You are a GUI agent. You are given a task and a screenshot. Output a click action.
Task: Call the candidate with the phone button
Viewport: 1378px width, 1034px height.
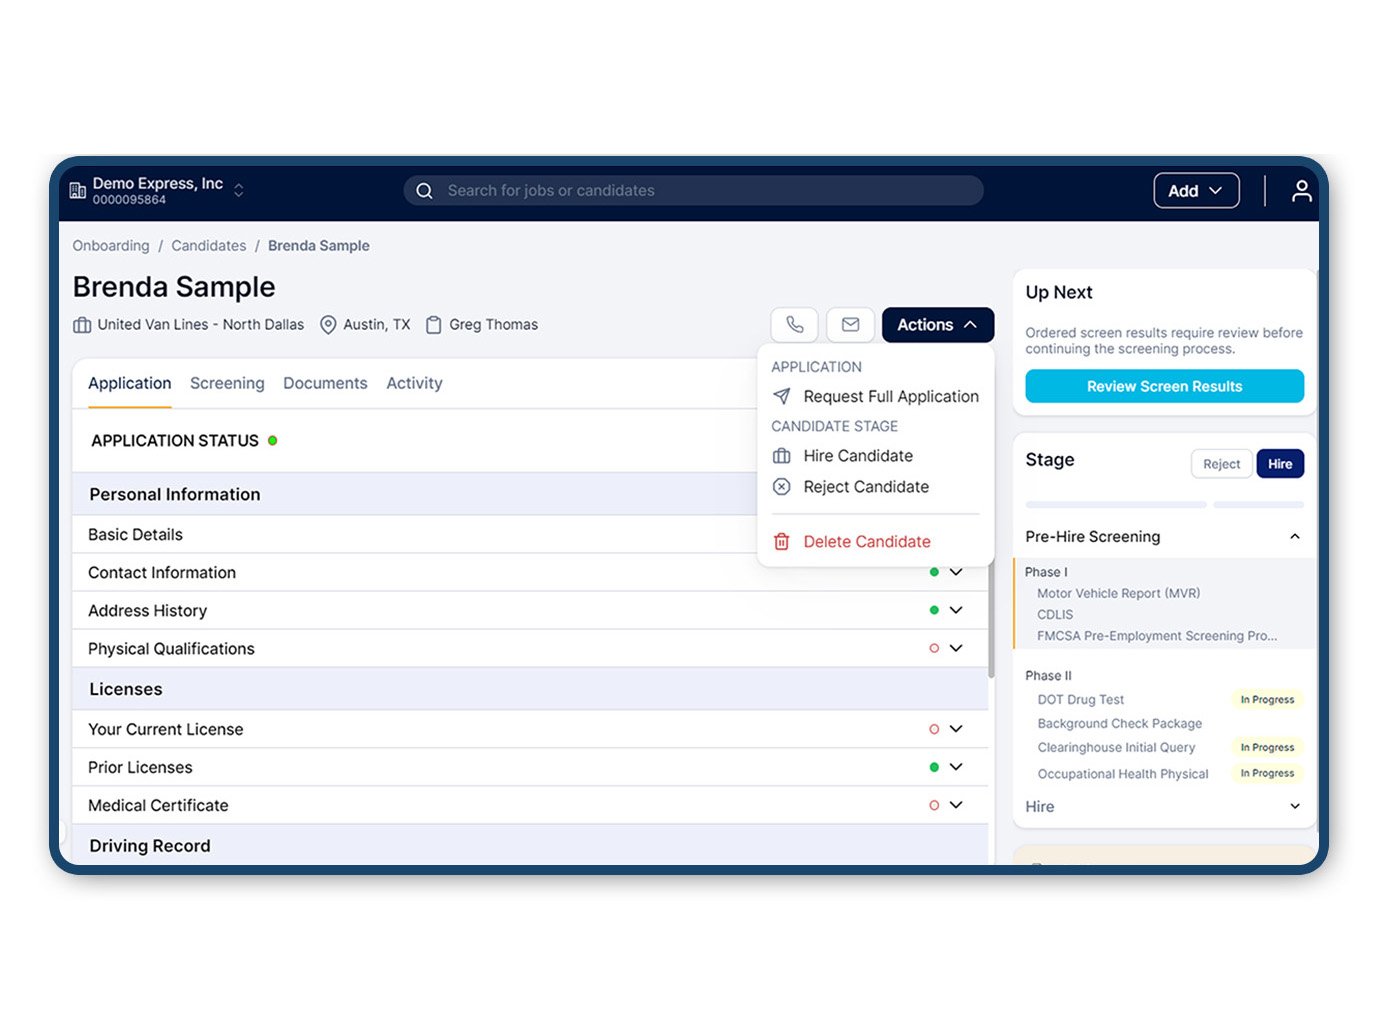click(x=795, y=325)
